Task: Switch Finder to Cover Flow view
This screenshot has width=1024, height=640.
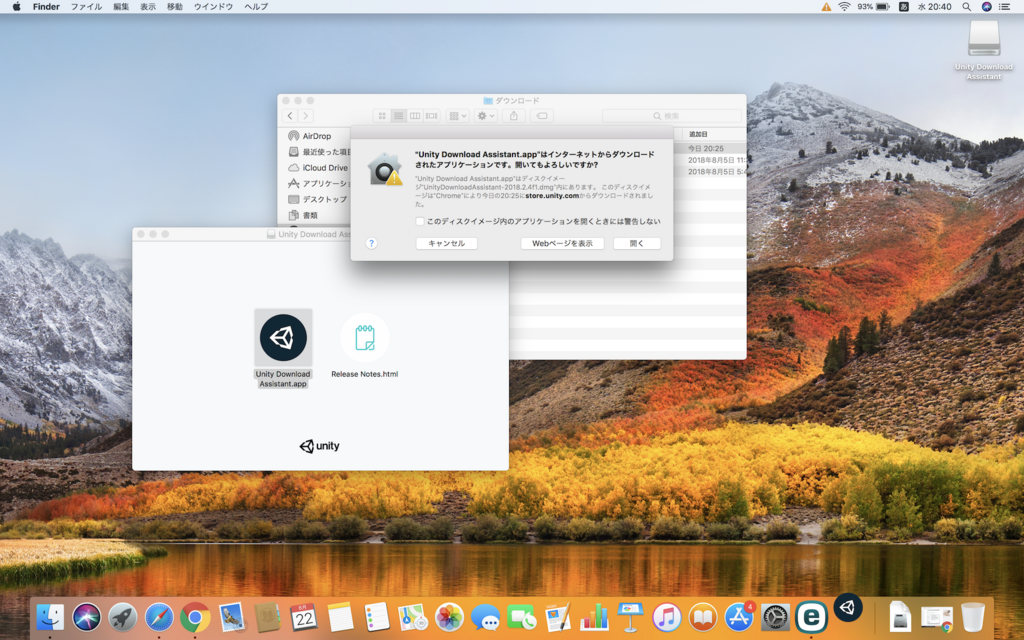Action: tap(432, 116)
